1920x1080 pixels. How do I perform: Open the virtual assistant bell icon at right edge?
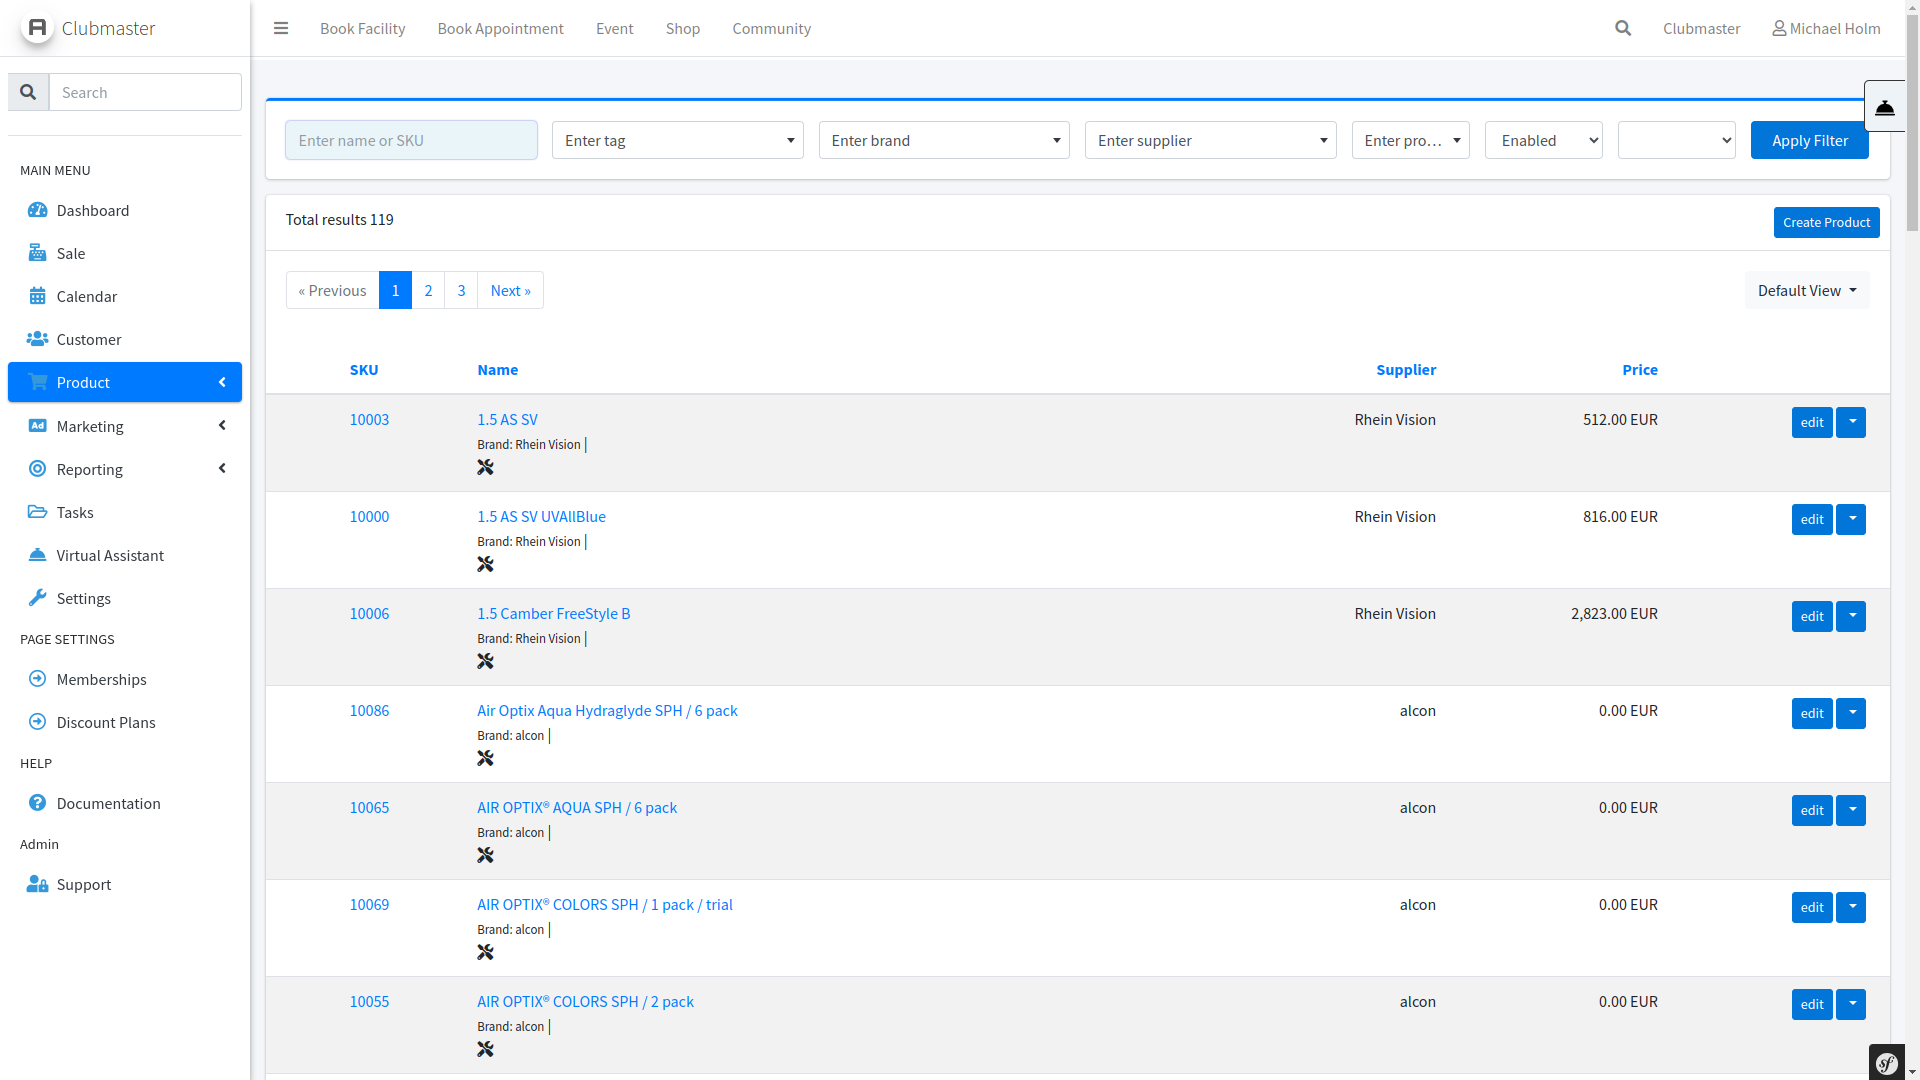pos(1885,107)
